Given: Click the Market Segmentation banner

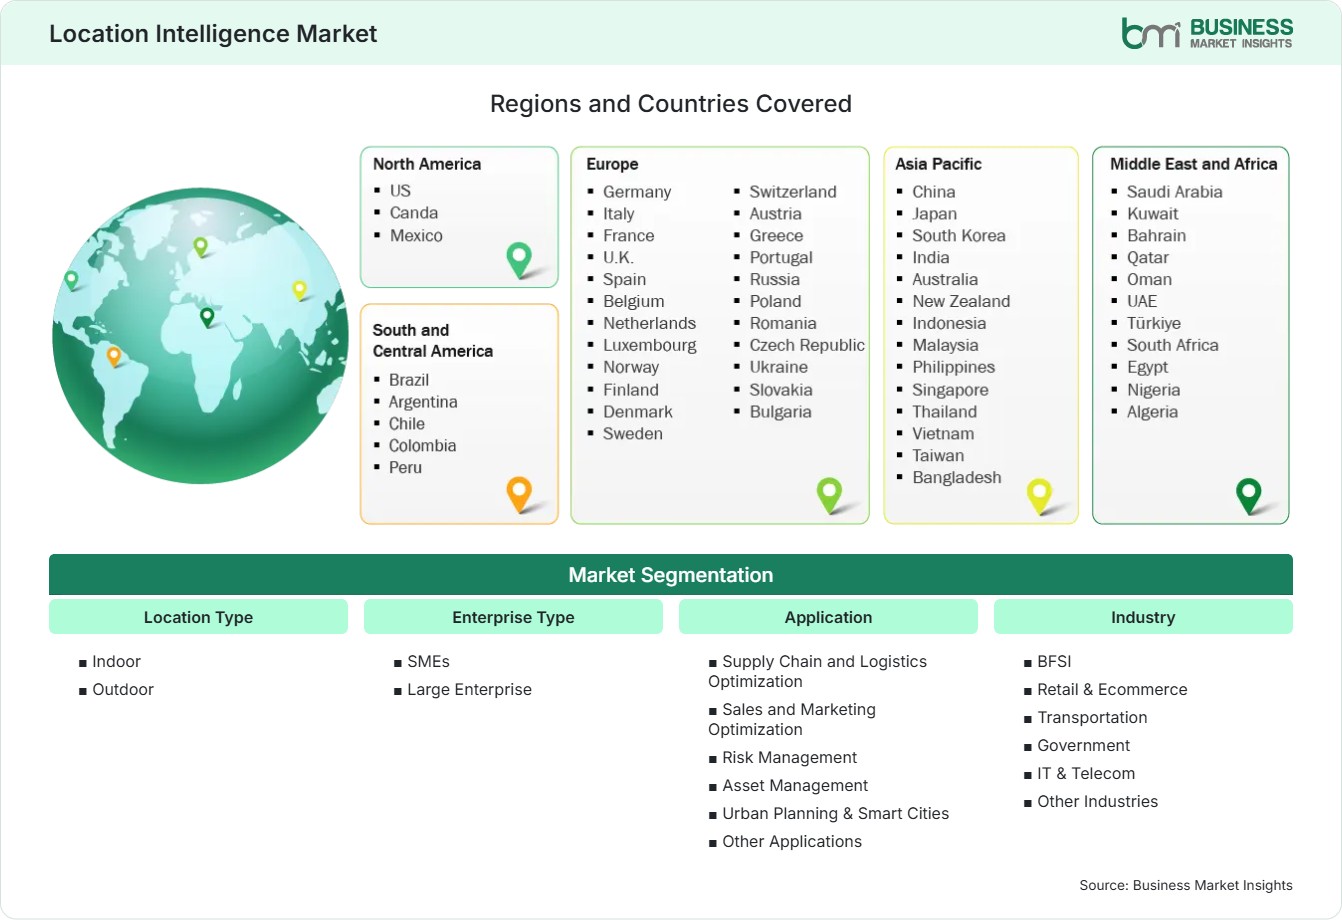Looking at the screenshot, I should pyautogui.click(x=671, y=575).
